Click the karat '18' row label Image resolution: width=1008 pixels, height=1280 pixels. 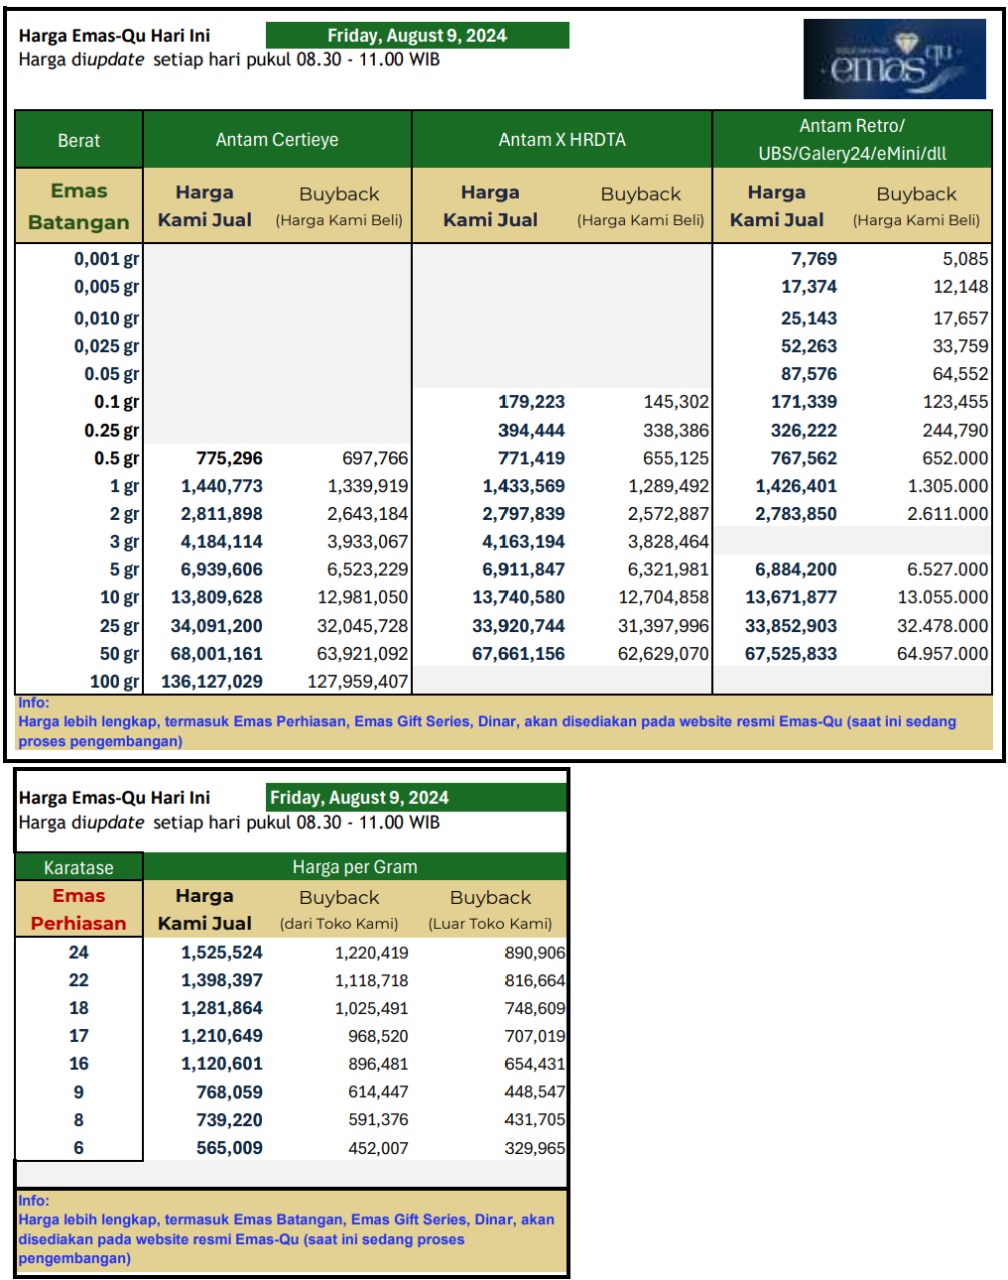click(x=79, y=1008)
